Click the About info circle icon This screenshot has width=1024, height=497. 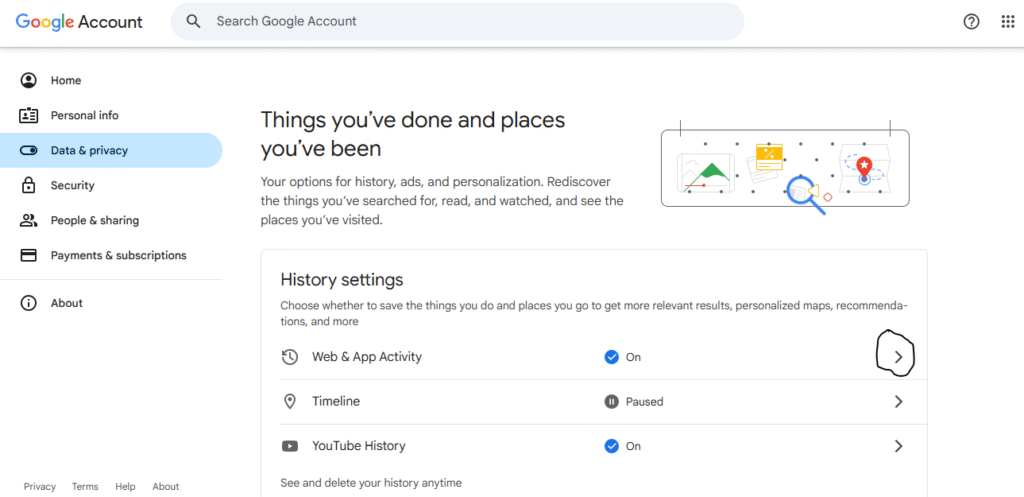[29, 303]
